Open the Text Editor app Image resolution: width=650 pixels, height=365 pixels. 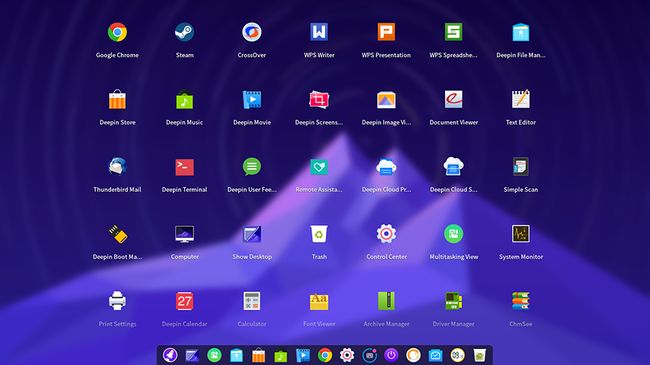coord(521,100)
